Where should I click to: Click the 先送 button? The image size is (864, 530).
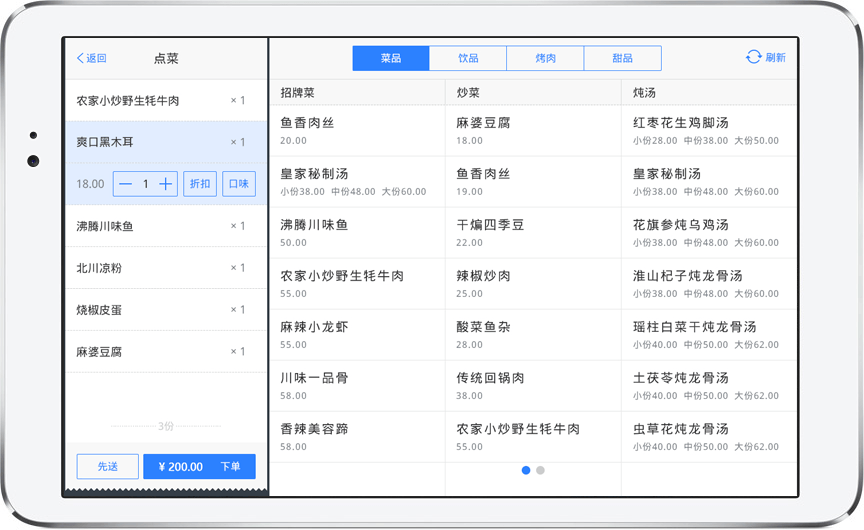(108, 467)
